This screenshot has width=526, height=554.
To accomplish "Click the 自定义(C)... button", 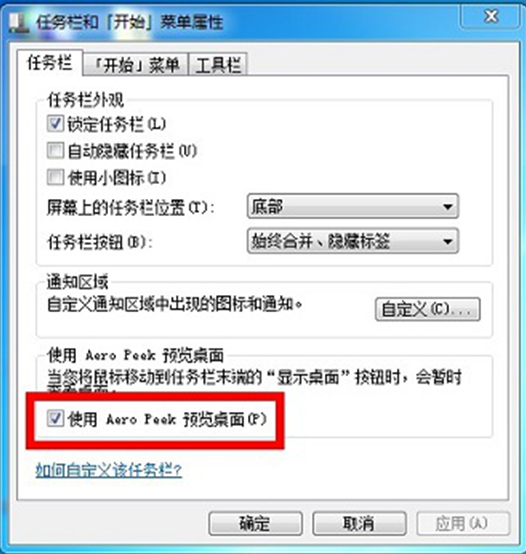I will 427,310.
